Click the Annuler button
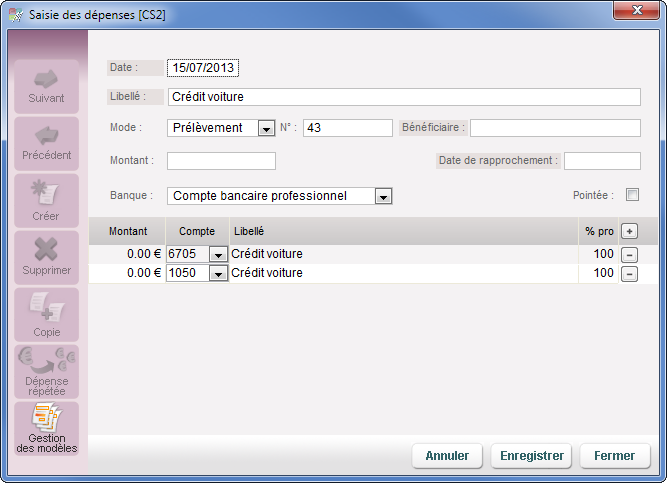The image size is (667, 483). pos(447,455)
